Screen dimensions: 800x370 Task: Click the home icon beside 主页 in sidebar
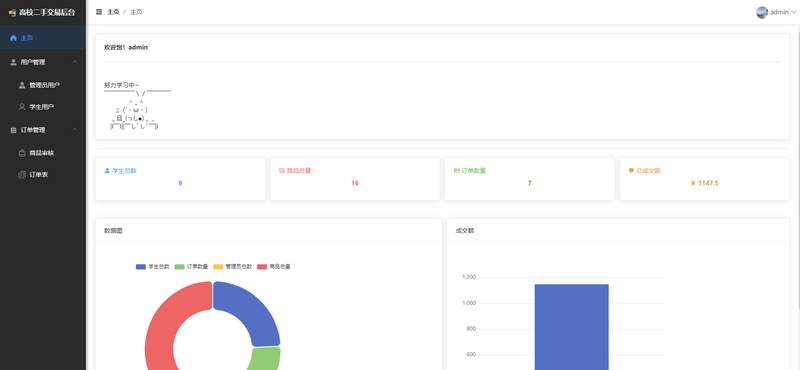(x=13, y=38)
